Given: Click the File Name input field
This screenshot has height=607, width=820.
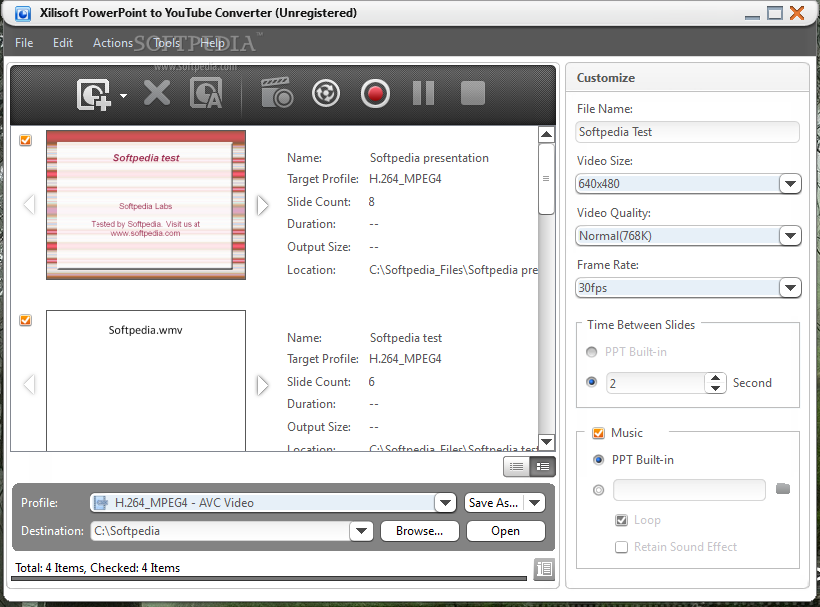Looking at the screenshot, I should [x=688, y=132].
